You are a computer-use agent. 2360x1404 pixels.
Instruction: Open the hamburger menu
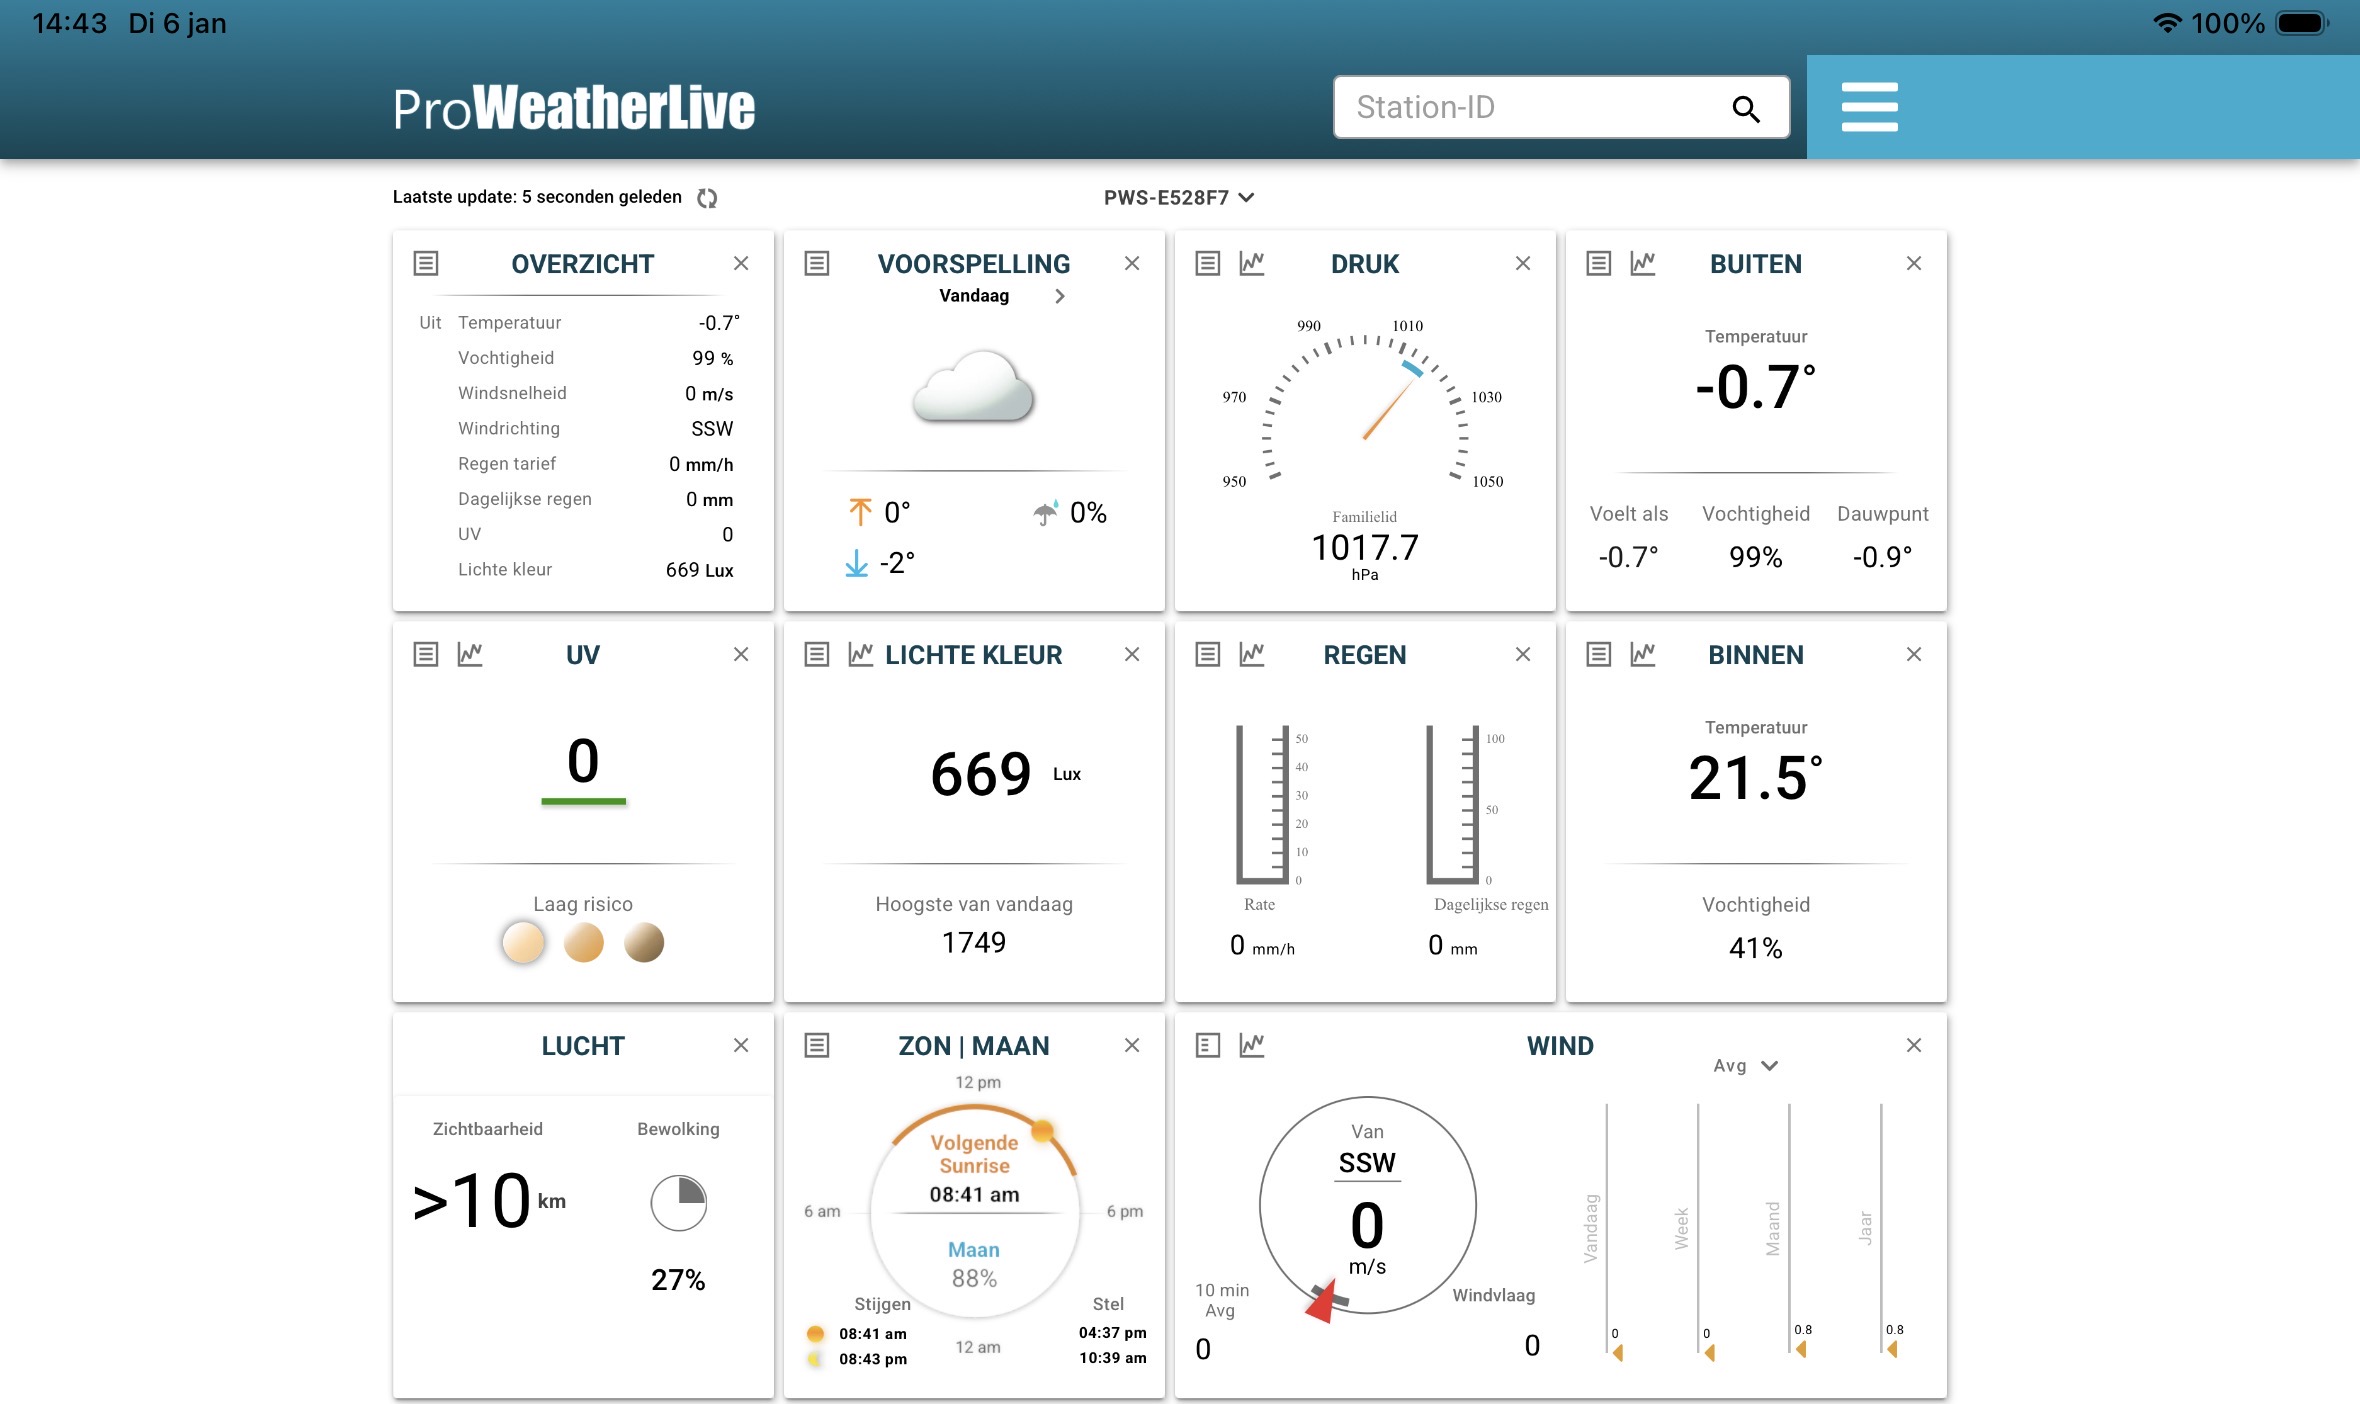click(1869, 107)
